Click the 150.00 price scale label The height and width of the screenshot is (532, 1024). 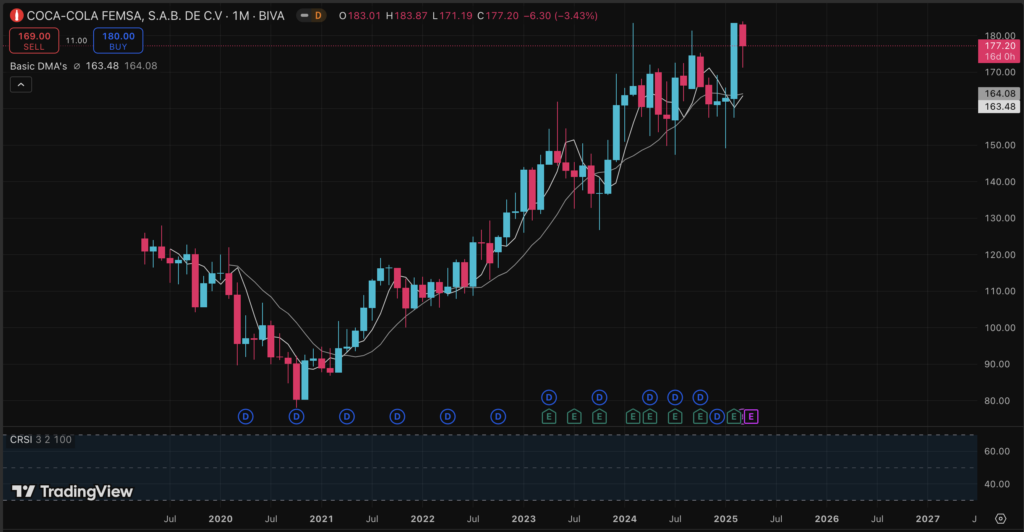(x=1000, y=145)
